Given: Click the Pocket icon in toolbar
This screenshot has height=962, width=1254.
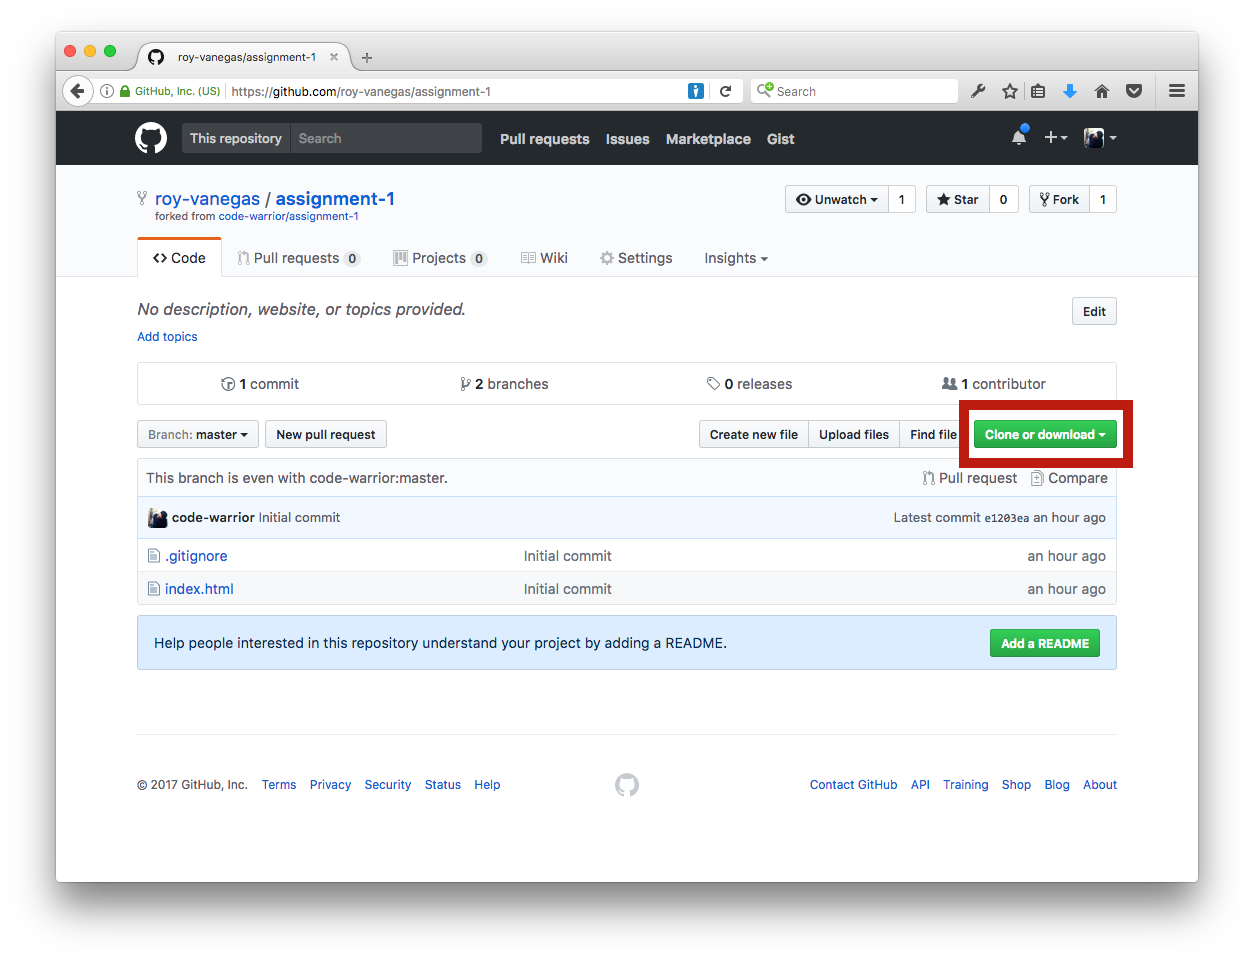Looking at the screenshot, I should [1134, 91].
